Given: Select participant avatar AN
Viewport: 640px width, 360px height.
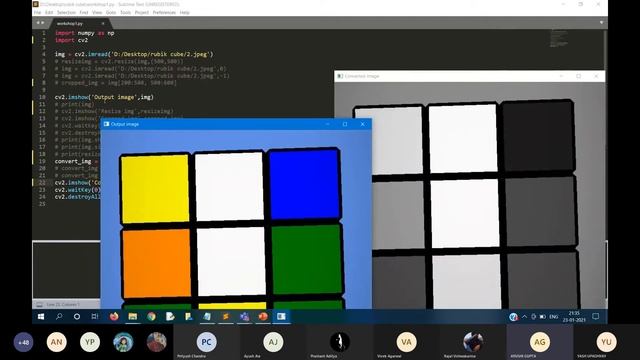Looking at the screenshot, I should pos(56,342).
